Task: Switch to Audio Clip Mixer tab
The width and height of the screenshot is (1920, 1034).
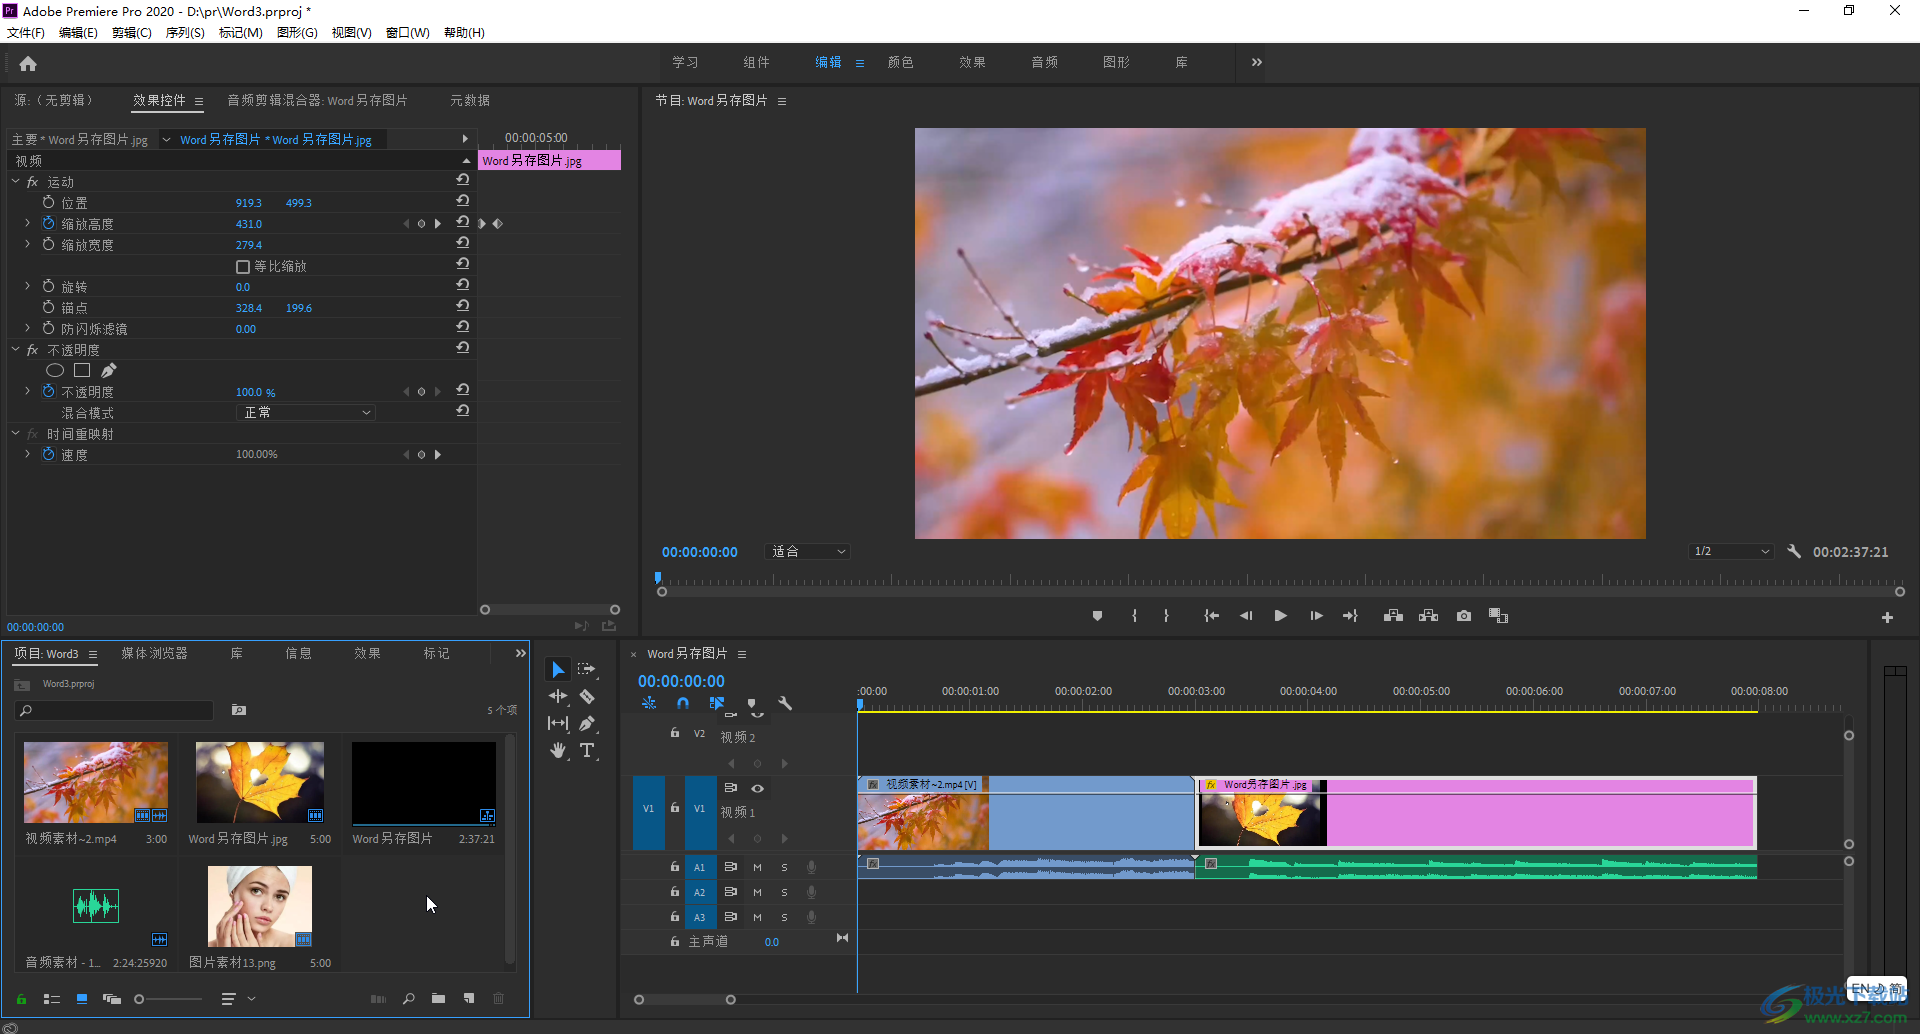Action: (317, 100)
